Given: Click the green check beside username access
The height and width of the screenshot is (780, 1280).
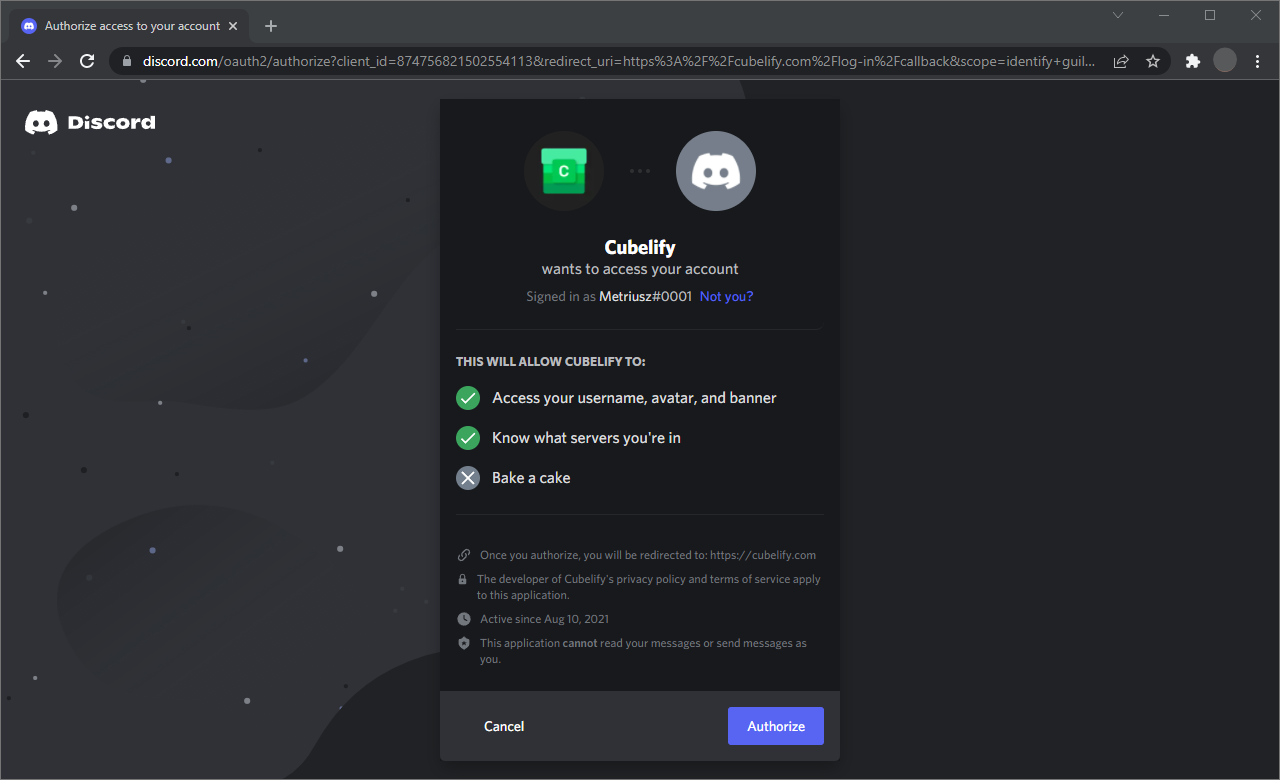Looking at the screenshot, I should coord(468,398).
